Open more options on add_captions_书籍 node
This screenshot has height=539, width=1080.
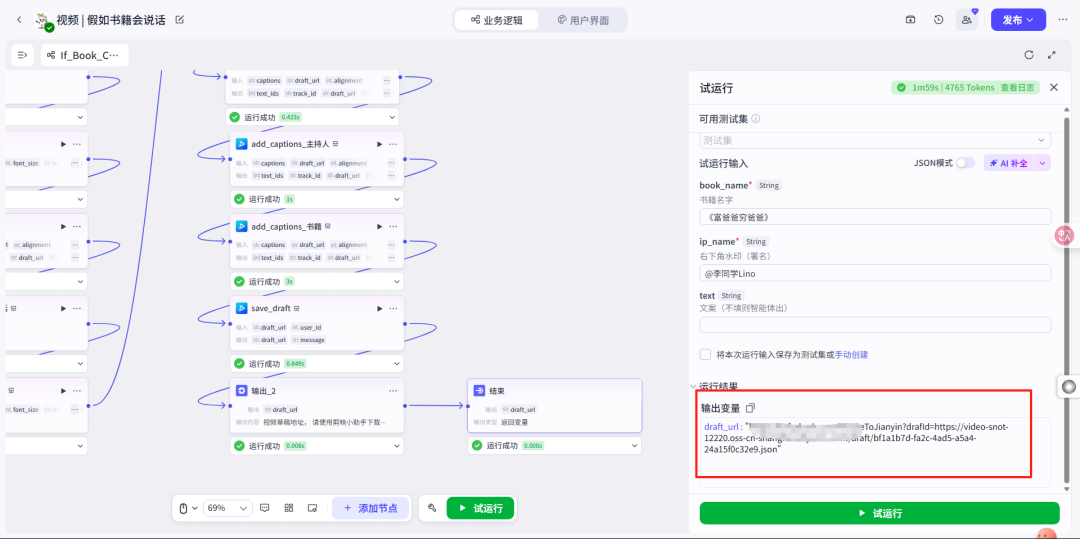(x=393, y=226)
